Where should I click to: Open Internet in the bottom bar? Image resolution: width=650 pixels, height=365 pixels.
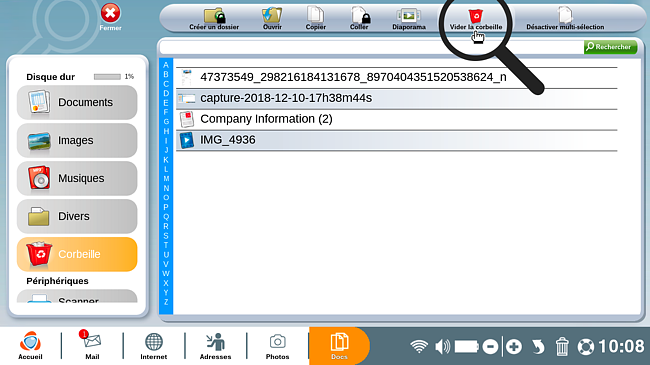[154, 346]
